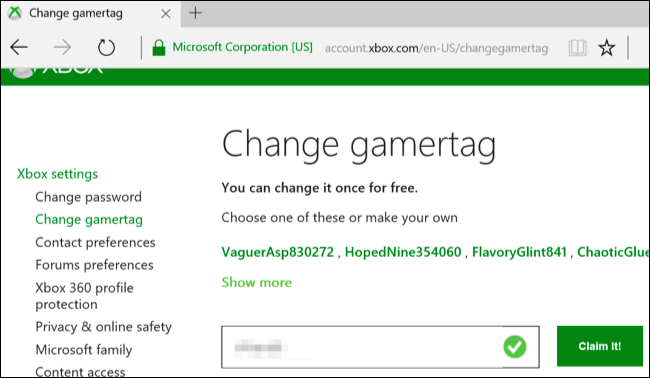Open Xbox settings sidebar heading
This screenshot has width=650, height=378.
[x=57, y=174]
